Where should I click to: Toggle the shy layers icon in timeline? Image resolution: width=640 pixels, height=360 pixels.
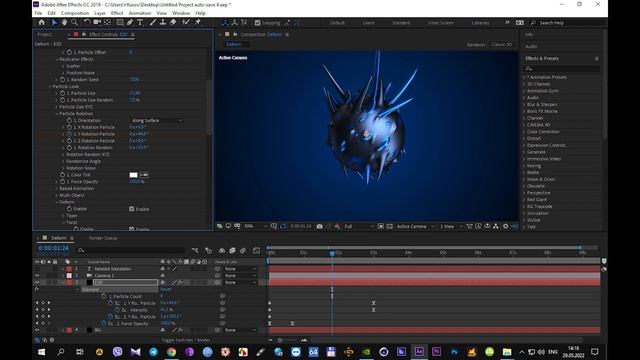click(222, 250)
